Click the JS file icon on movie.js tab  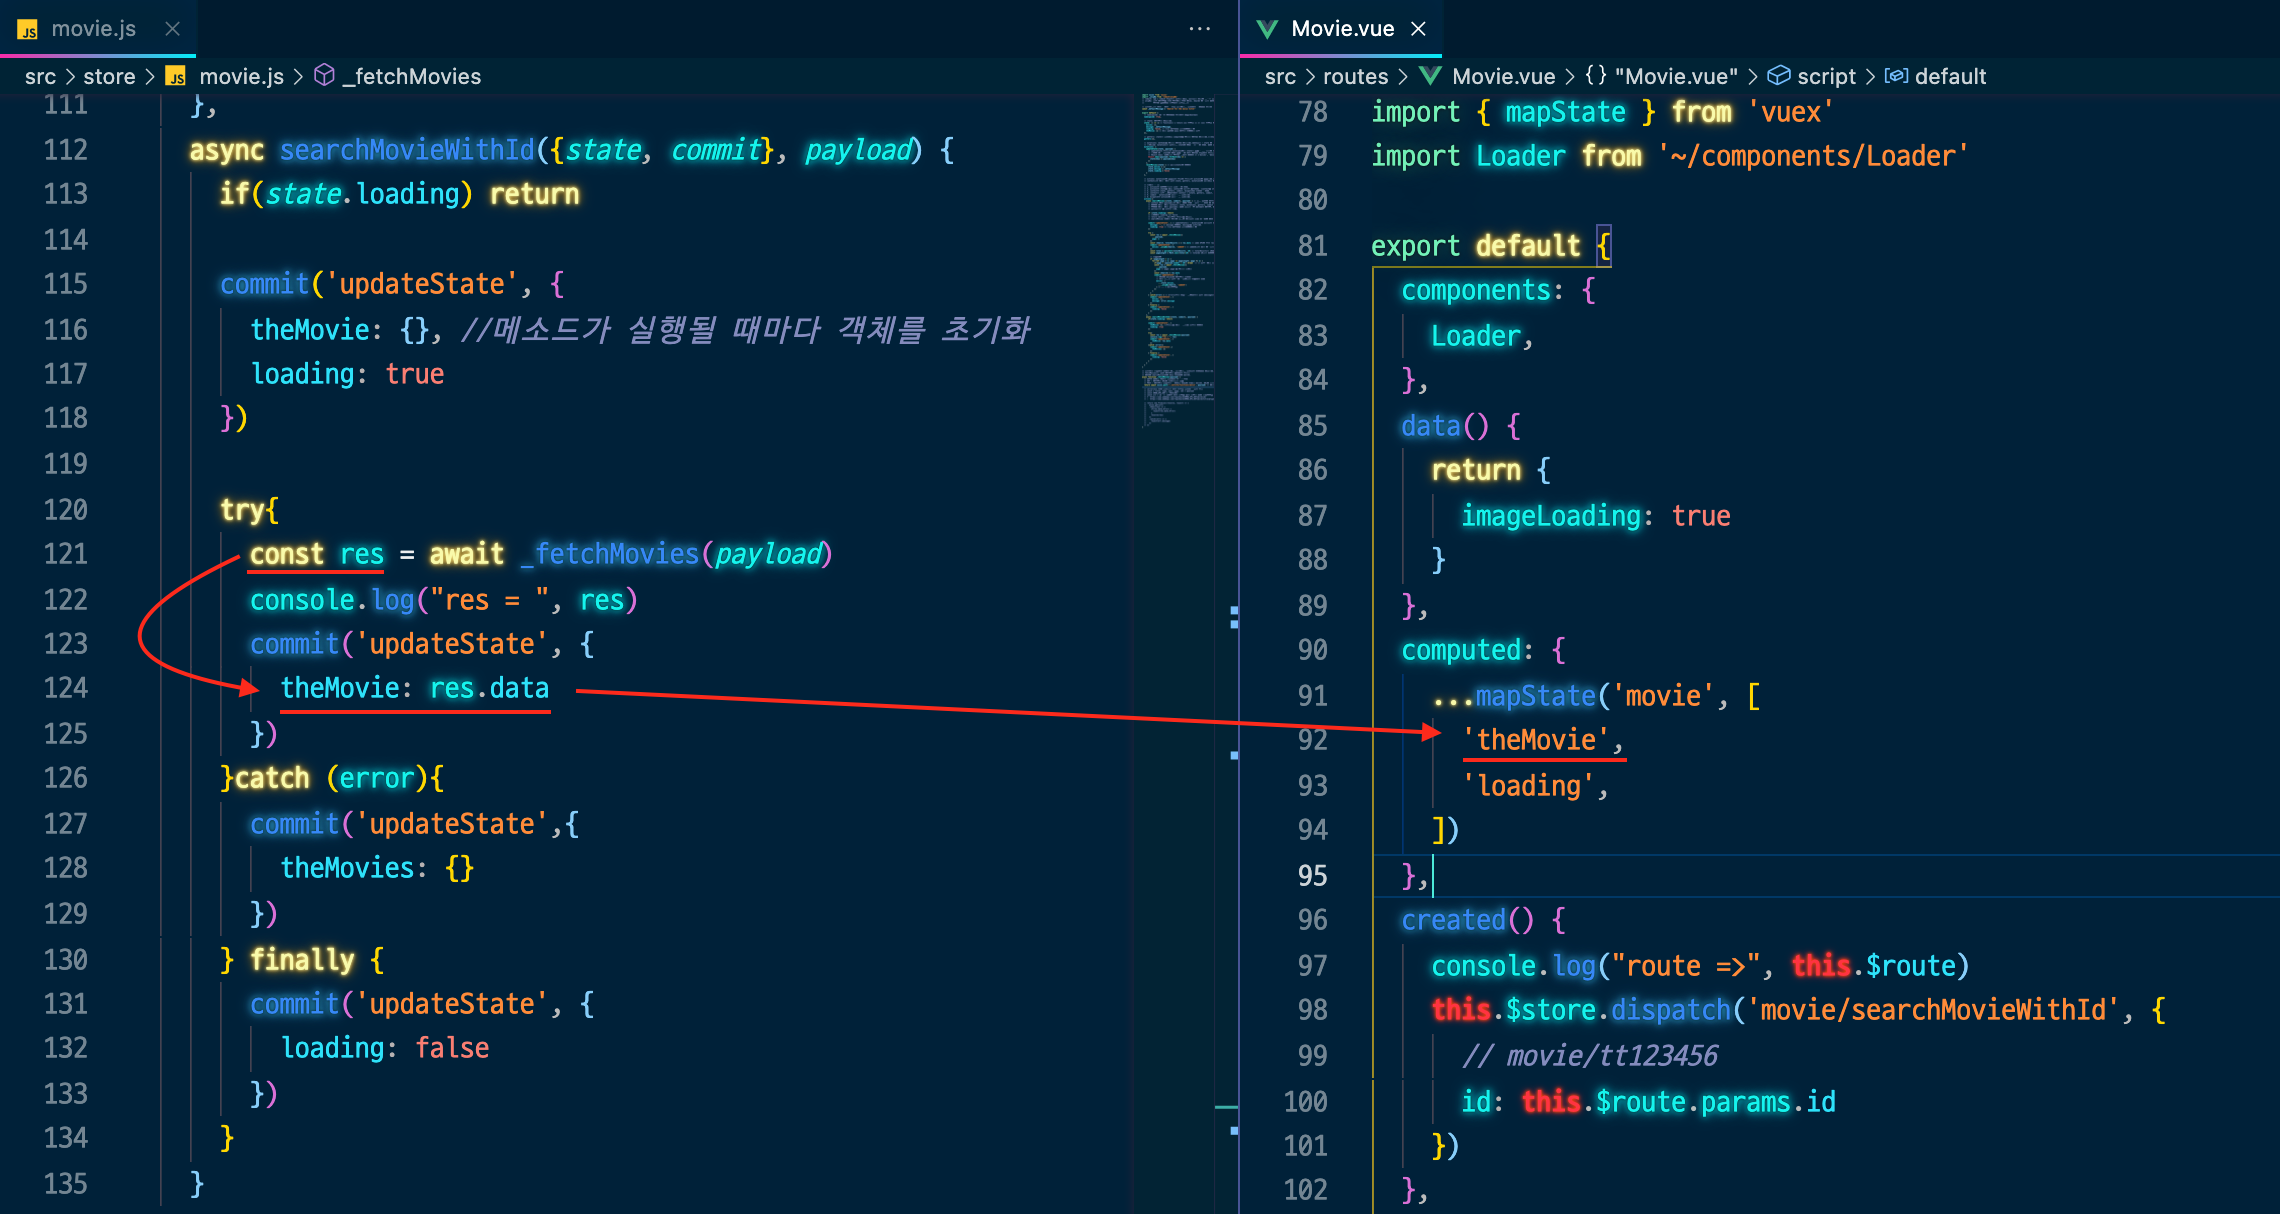tap(28, 29)
